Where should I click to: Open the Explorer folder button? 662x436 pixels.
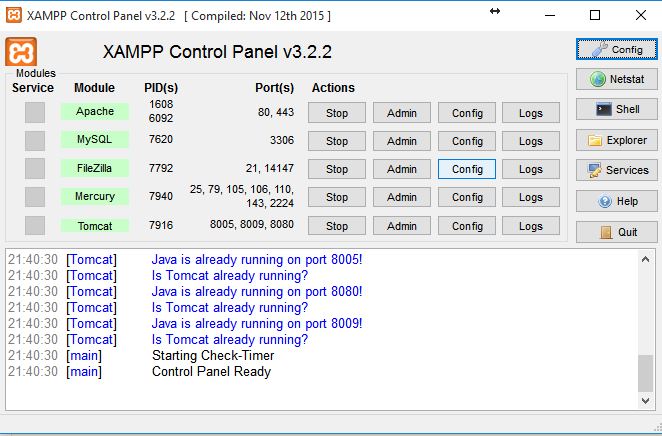click(616, 140)
